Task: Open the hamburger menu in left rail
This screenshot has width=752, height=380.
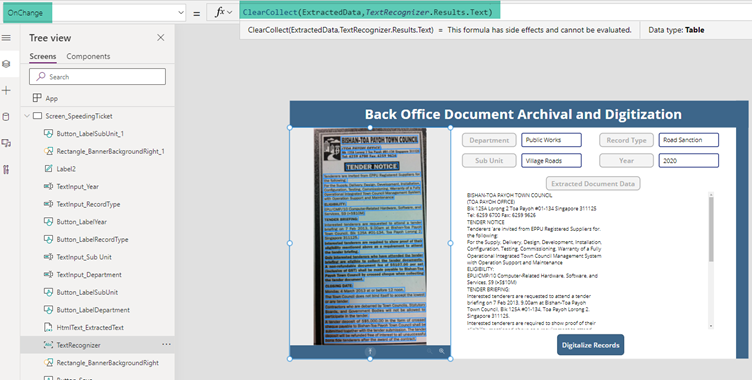Action: coord(6,38)
